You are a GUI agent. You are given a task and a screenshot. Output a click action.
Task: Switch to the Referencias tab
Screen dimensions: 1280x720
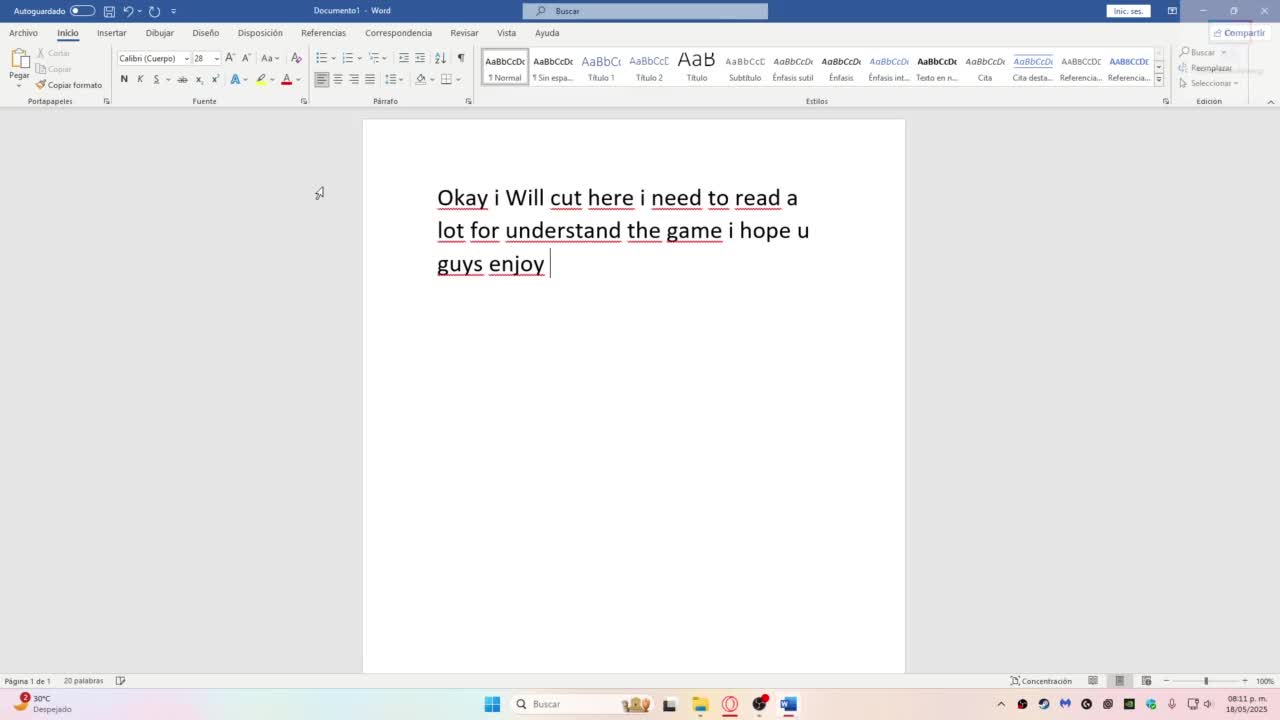point(323,33)
